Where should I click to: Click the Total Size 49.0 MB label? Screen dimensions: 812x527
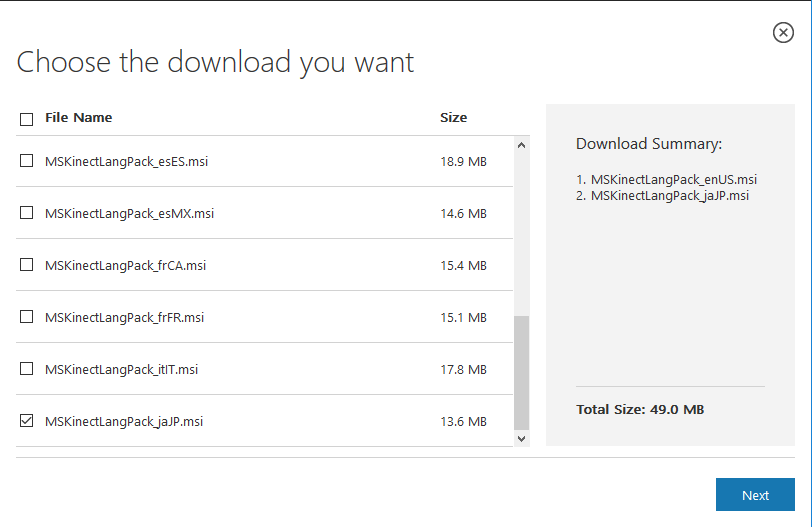click(640, 410)
